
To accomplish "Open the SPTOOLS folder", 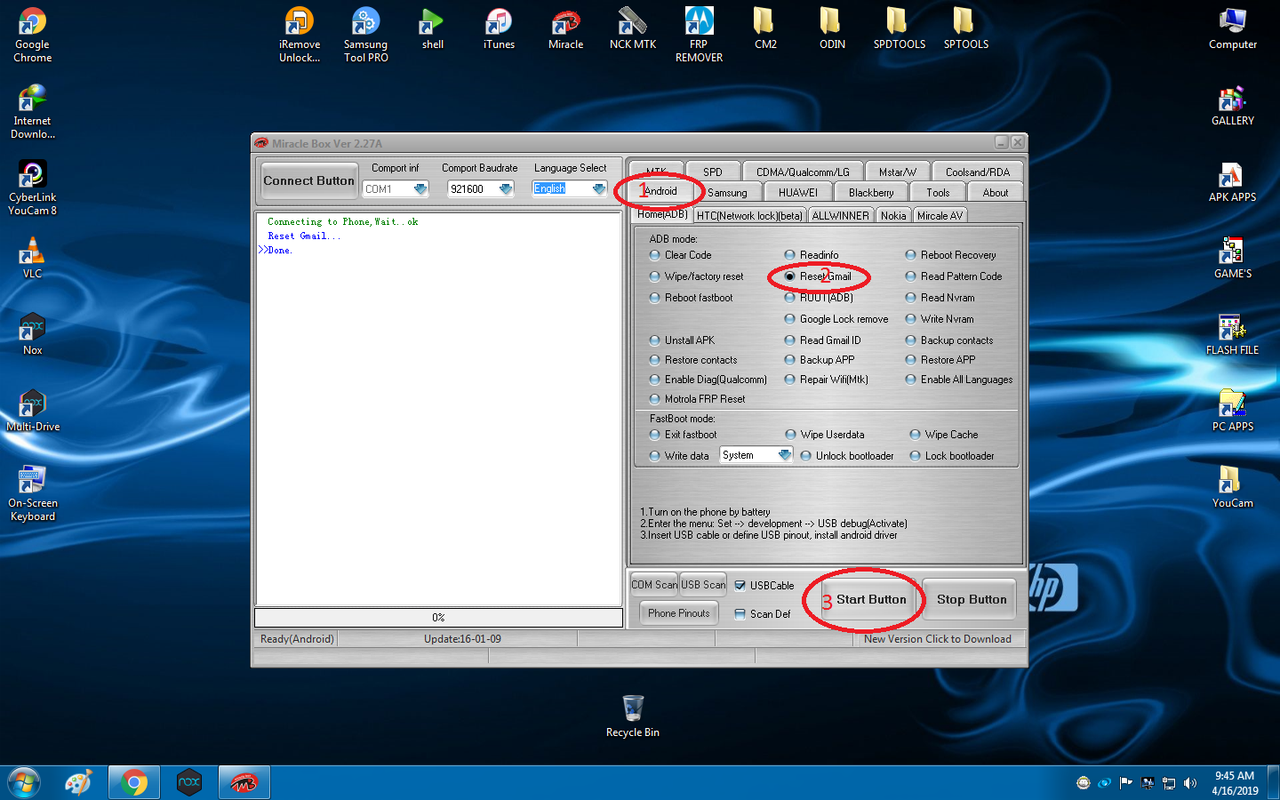I will click(966, 29).
